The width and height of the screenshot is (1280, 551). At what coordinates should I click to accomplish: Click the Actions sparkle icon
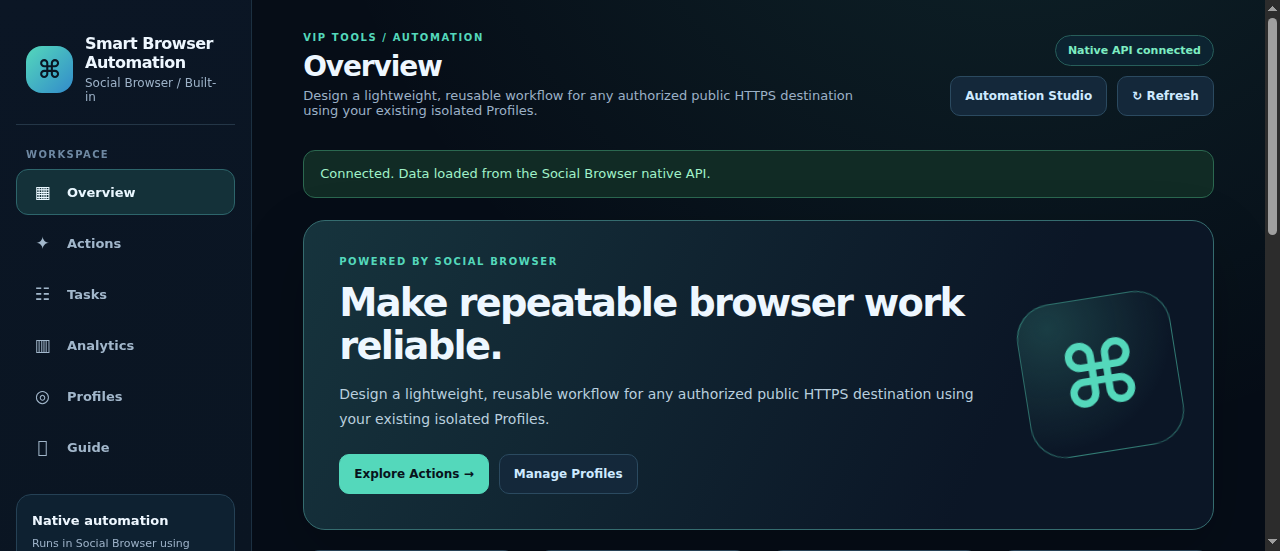pyautogui.click(x=42, y=244)
